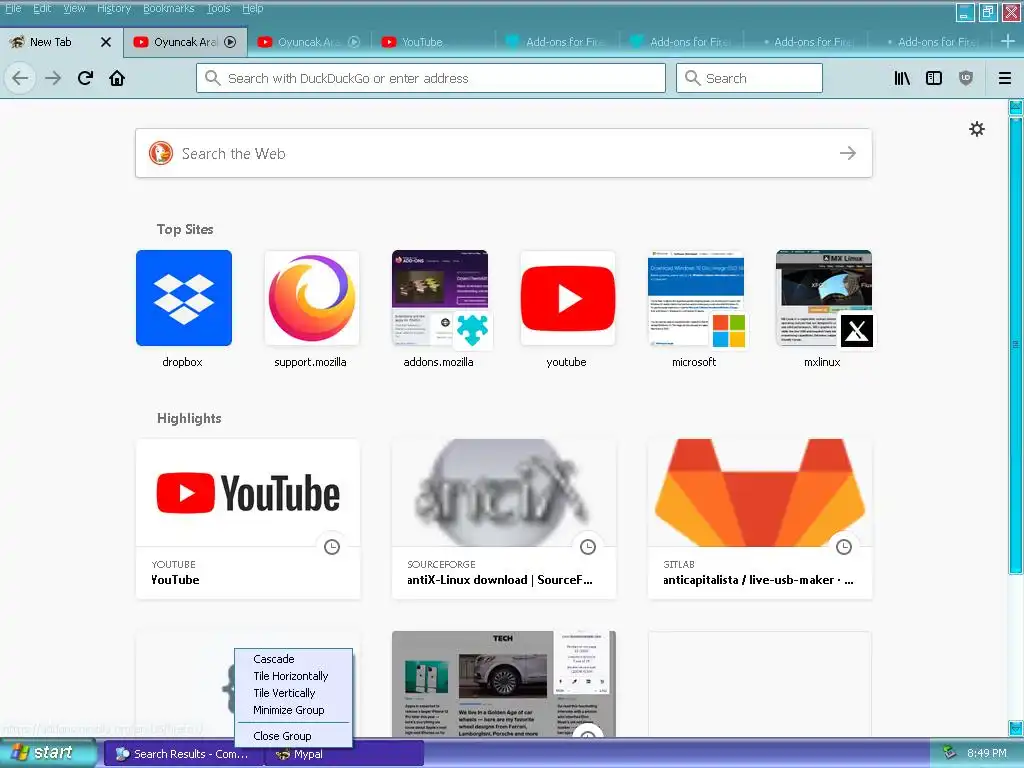Mute the second Oyuncak tab audio icon

coord(354,42)
